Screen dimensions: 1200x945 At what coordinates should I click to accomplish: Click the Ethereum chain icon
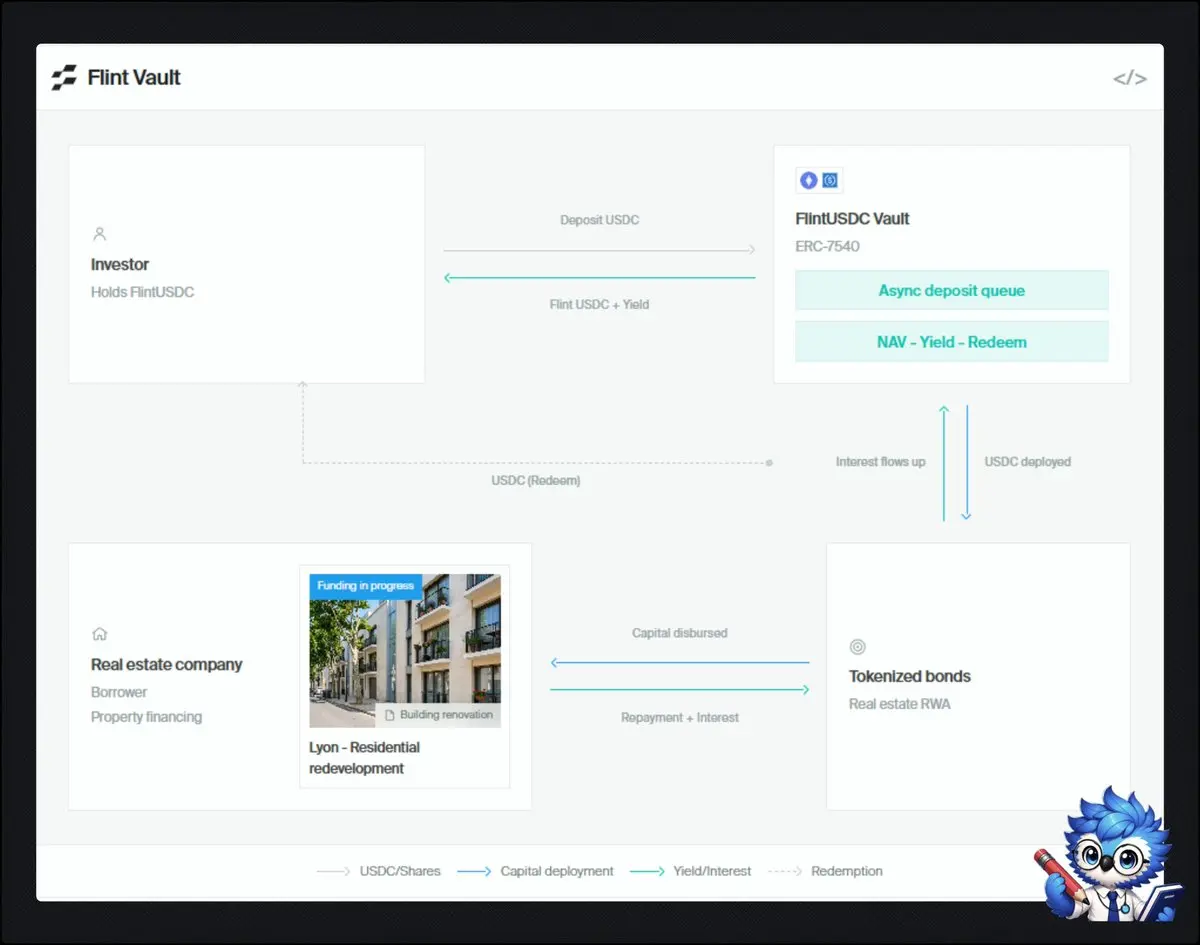click(x=808, y=181)
